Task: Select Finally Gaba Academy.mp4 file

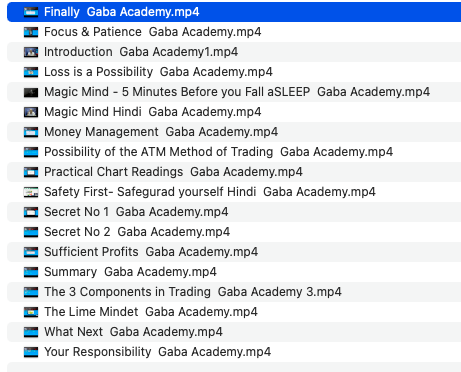Action: (x=234, y=12)
